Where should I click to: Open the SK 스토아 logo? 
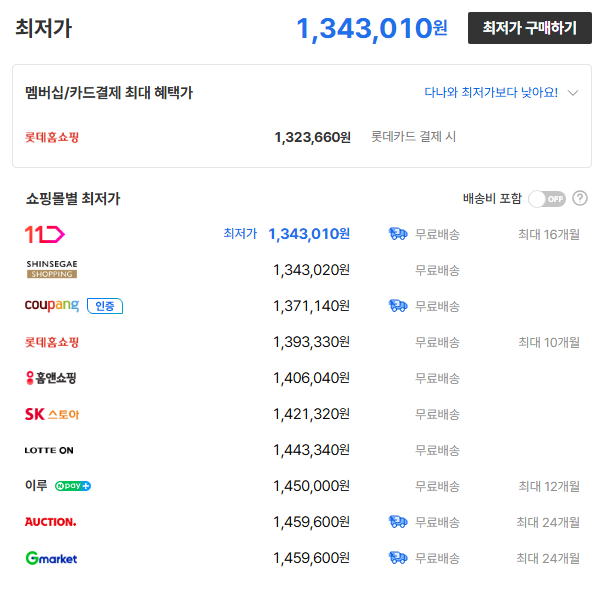click(52, 414)
